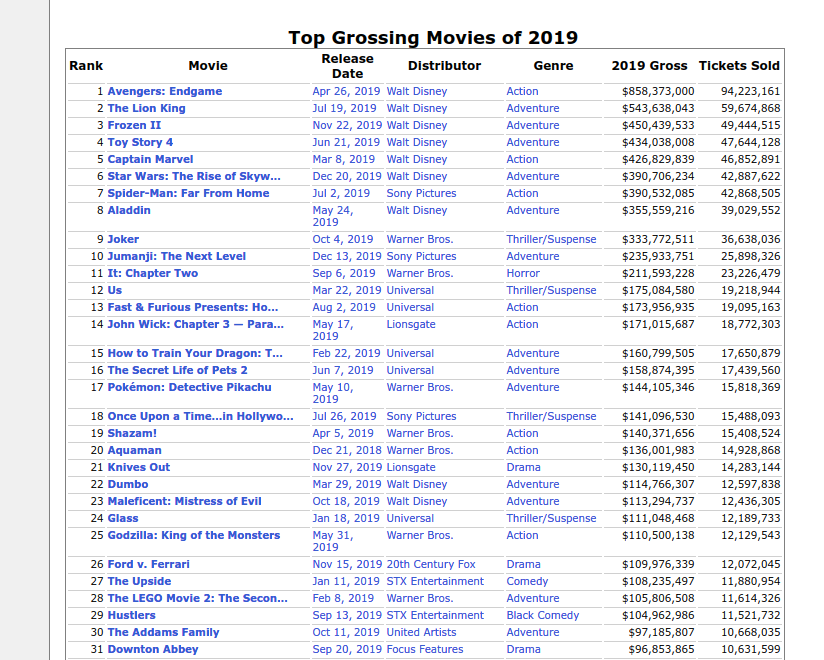This screenshot has width=824, height=660.
Task: Open the Focus Features distributor link
Action: point(425,649)
